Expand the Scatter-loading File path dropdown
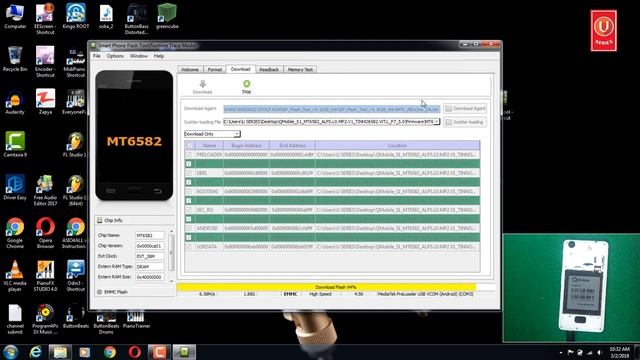 coord(437,122)
